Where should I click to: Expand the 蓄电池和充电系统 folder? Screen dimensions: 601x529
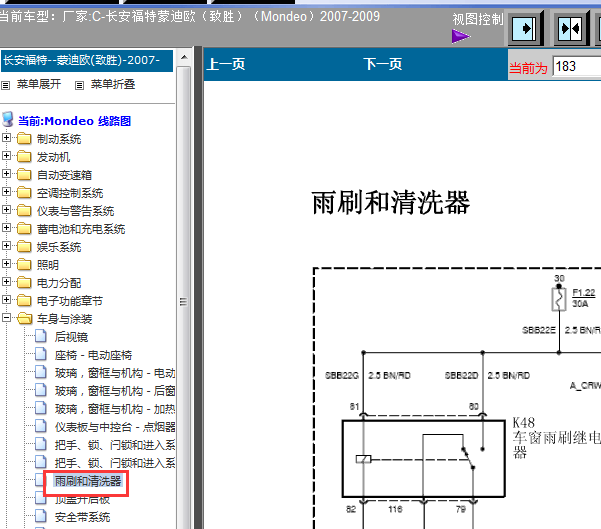(6, 227)
